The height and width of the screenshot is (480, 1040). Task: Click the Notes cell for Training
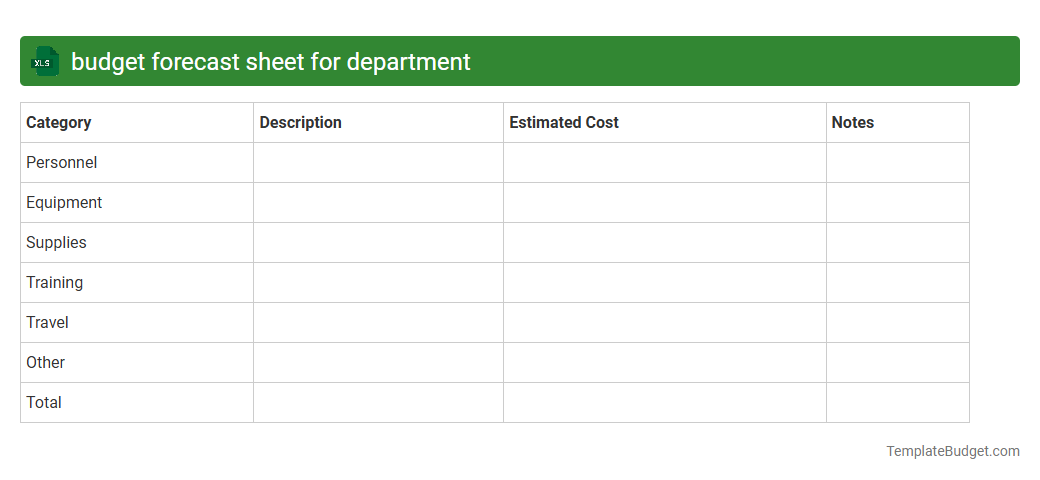(898, 282)
